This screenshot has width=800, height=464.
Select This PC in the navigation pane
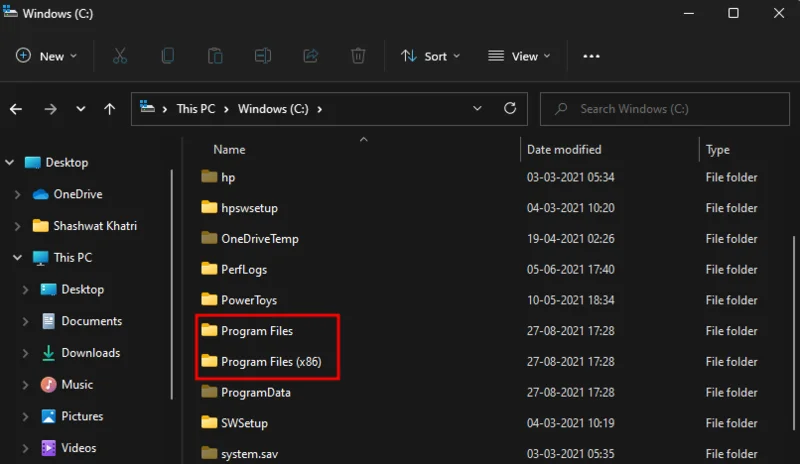pyautogui.click(x=72, y=257)
